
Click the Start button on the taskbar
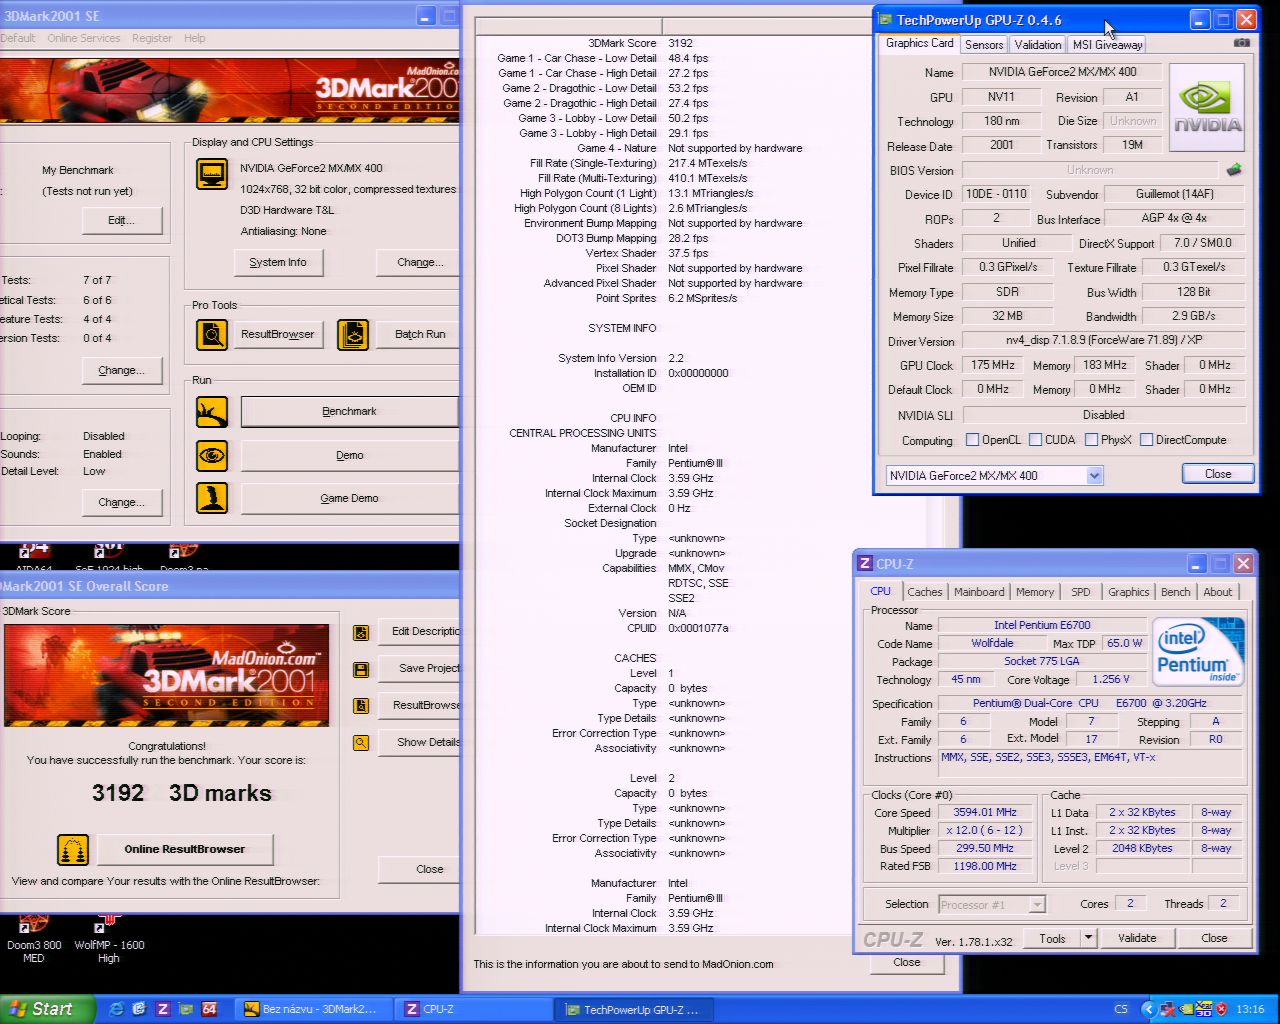[48, 1009]
